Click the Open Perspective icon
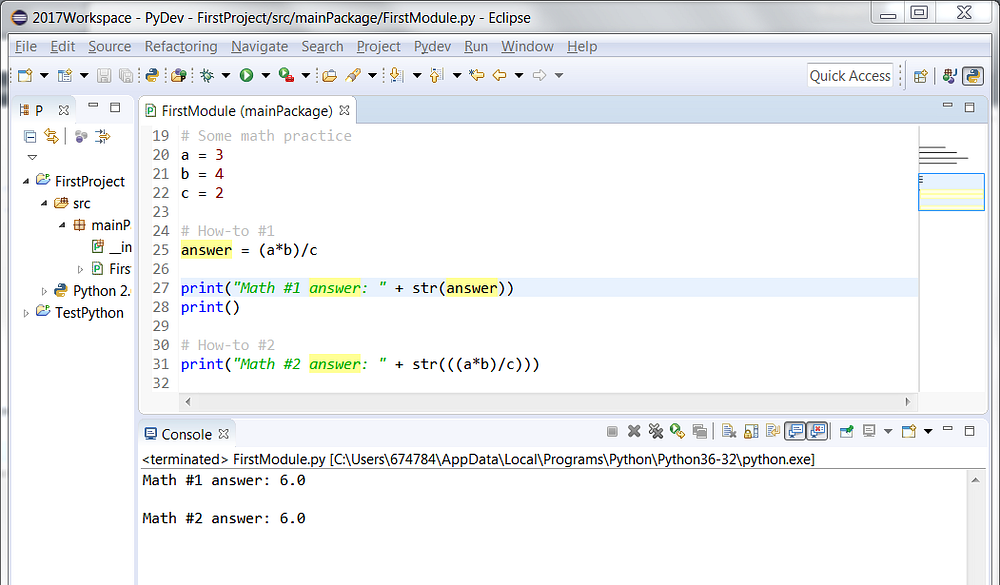The width and height of the screenshot is (1000, 585). (920, 76)
